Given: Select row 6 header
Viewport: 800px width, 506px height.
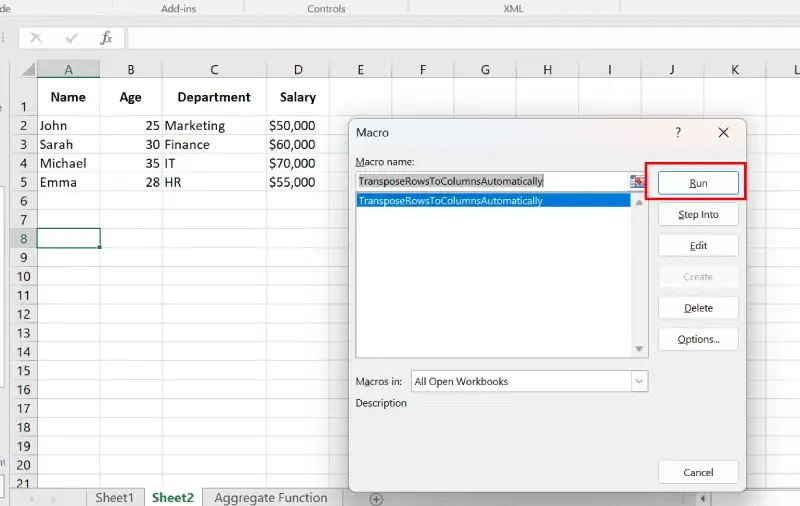Looking at the screenshot, I should [x=23, y=201].
